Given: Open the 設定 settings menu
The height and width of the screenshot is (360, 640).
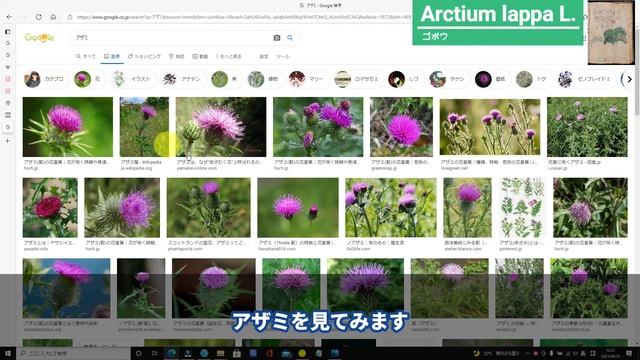Looking at the screenshot, I should click(x=264, y=56).
